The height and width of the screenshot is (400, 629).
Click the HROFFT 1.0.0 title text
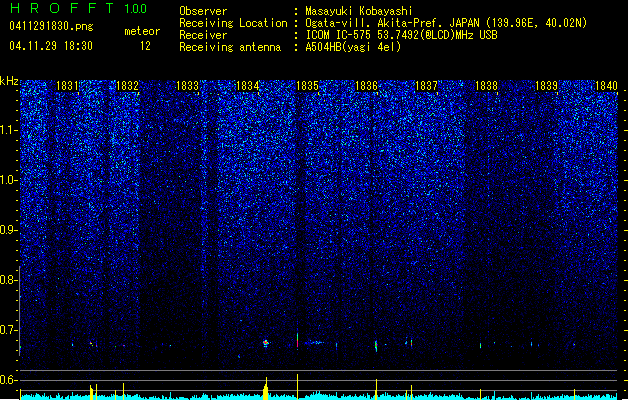pyautogui.click(x=78, y=8)
